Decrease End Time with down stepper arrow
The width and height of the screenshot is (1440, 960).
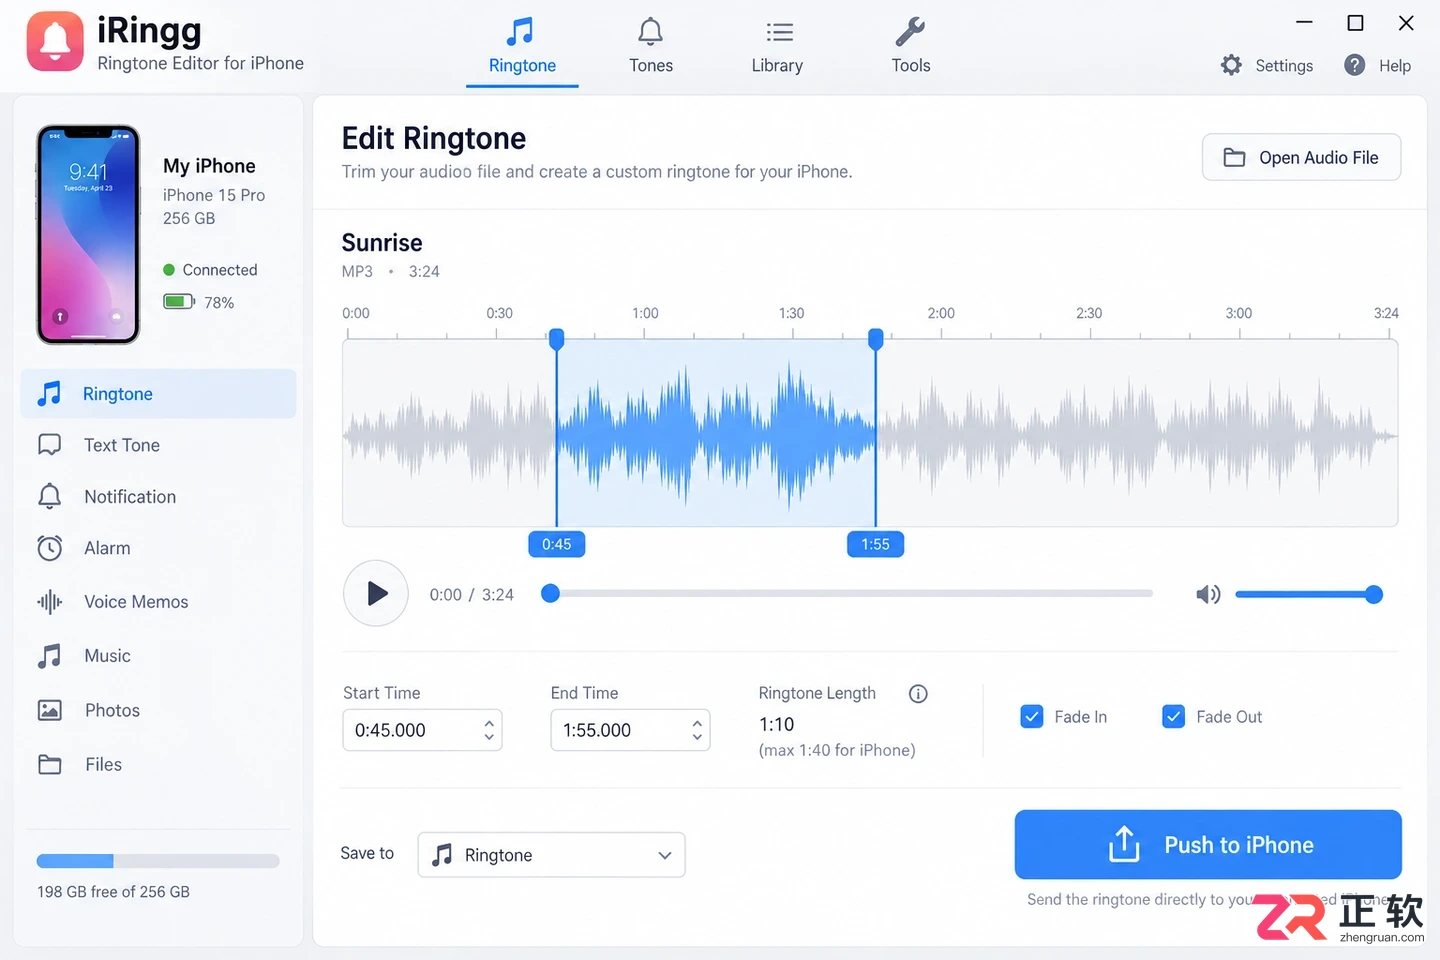(x=697, y=737)
